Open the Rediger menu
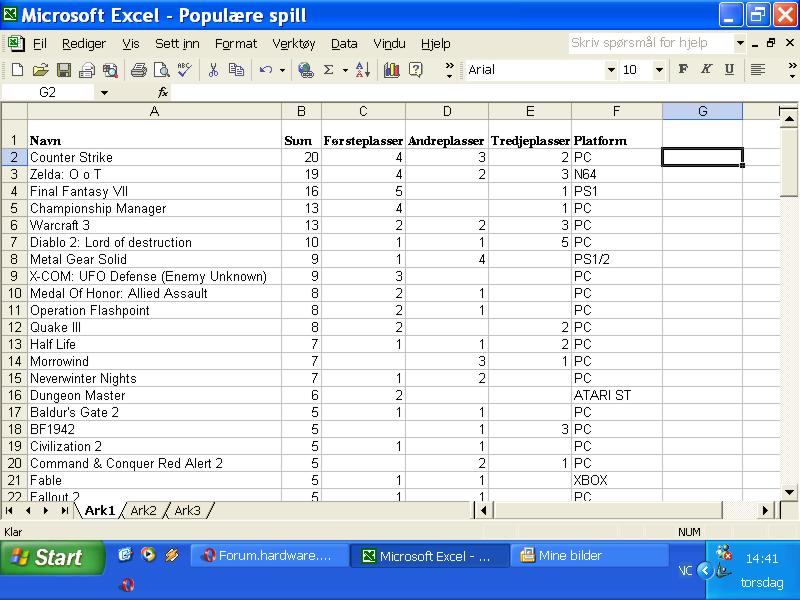 click(x=84, y=44)
